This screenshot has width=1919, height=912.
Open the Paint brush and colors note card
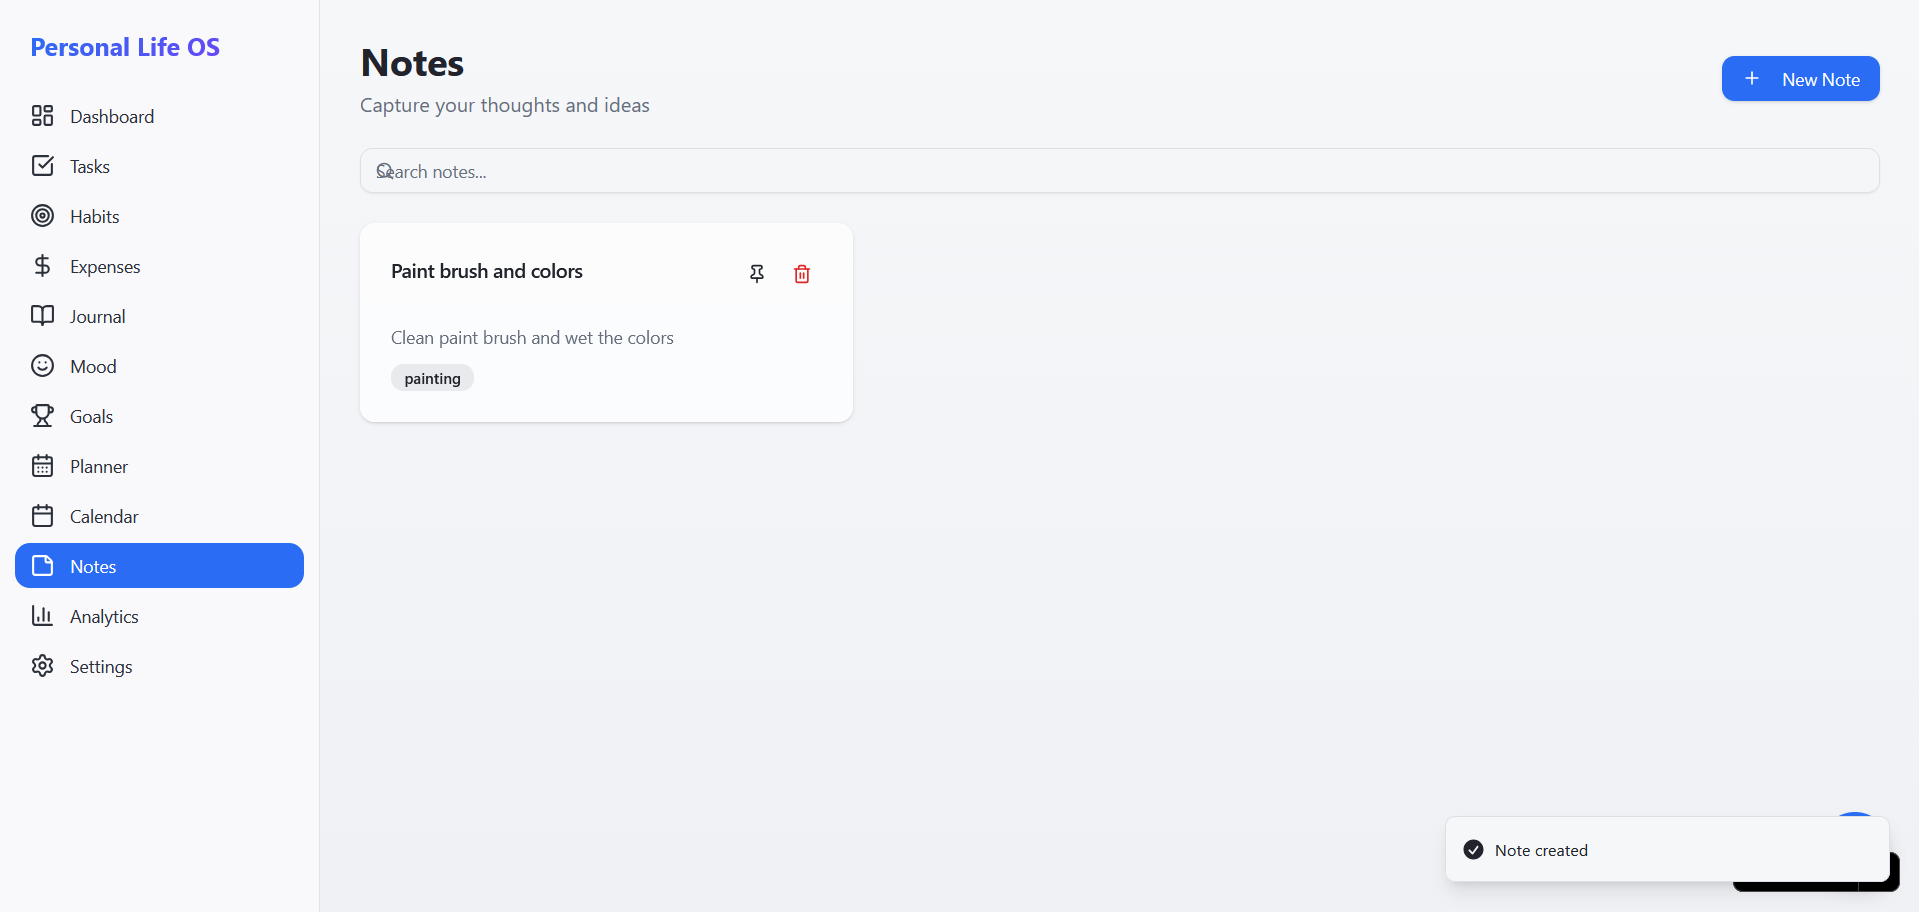(x=606, y=322)
